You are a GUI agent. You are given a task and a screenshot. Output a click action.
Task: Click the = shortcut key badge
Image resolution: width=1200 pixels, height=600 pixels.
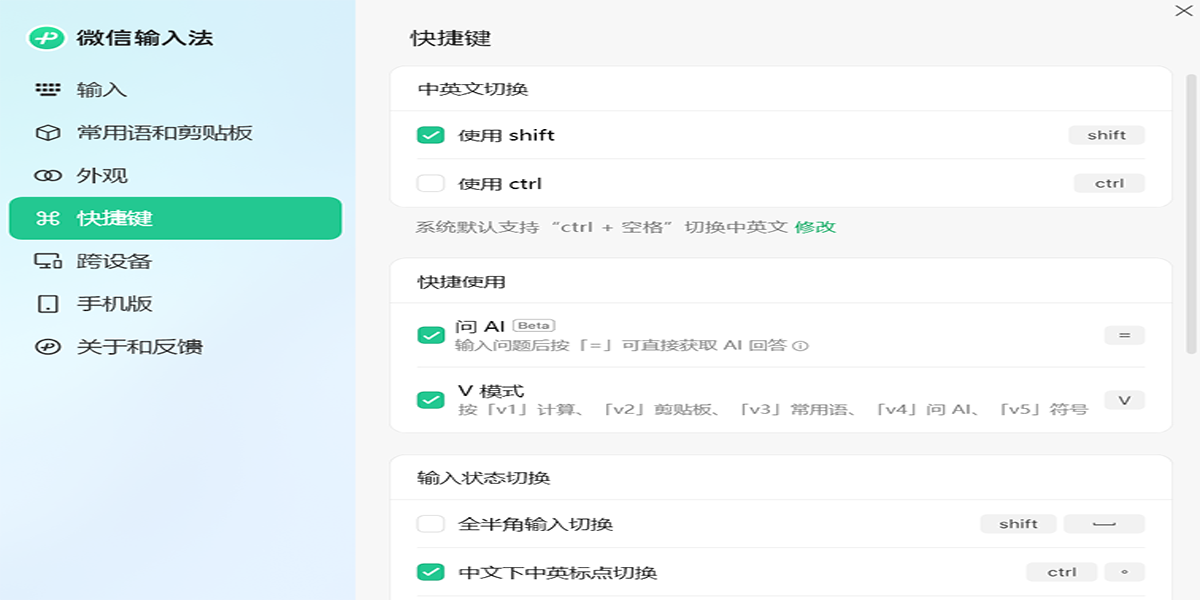[x=1124, y=336]
